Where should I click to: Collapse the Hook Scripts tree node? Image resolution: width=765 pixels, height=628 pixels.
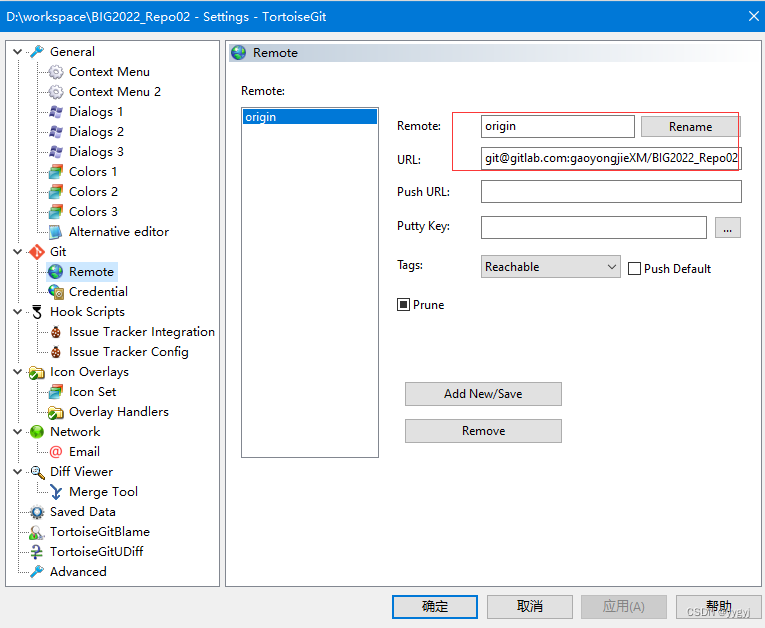click(18, 312)
